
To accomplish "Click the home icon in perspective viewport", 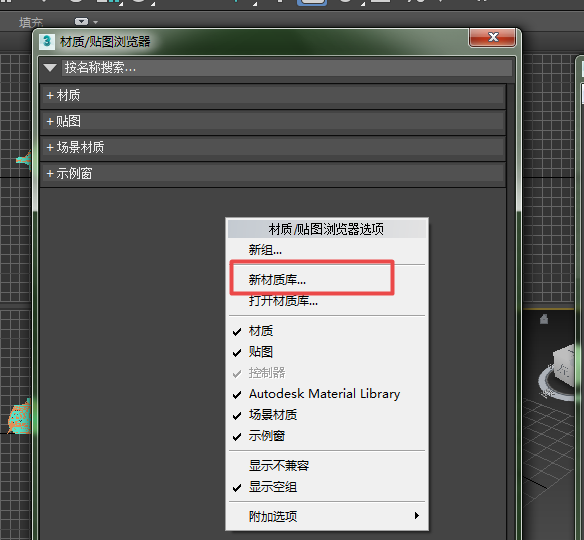I will tap(544, 319).
